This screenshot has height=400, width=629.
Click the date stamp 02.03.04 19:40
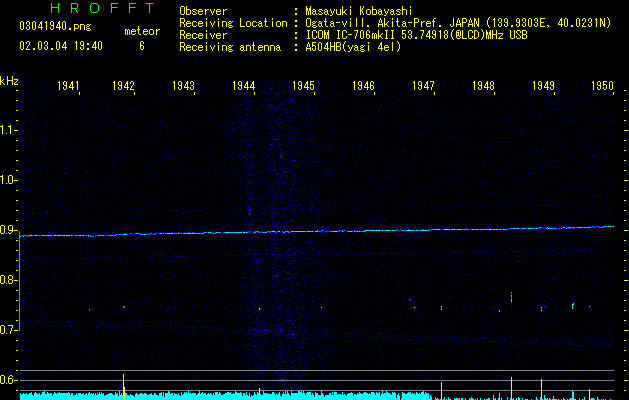[61, 46]
